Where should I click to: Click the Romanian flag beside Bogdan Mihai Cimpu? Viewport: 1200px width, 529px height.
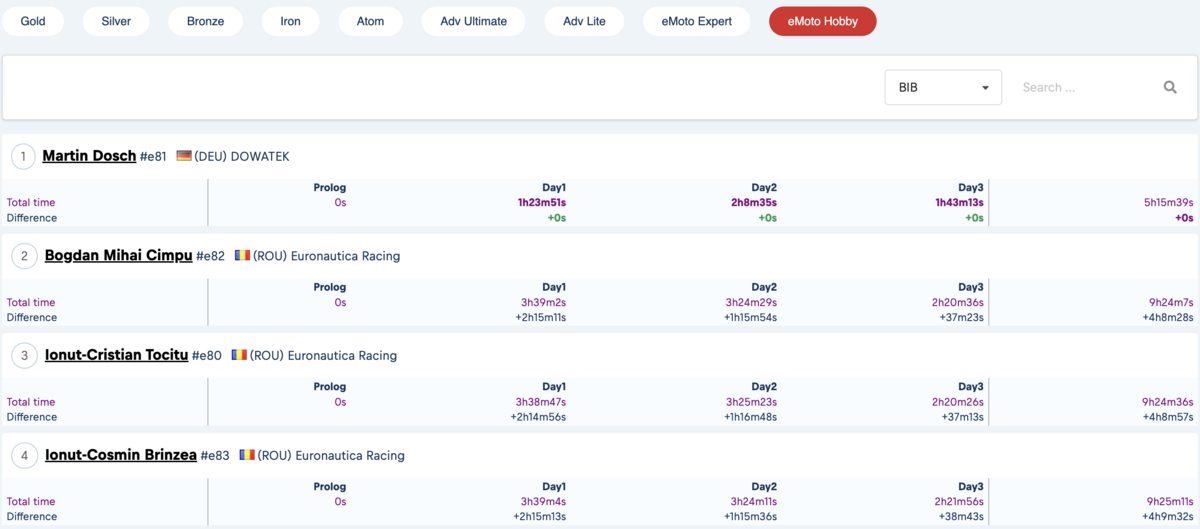tap(242, 255)
